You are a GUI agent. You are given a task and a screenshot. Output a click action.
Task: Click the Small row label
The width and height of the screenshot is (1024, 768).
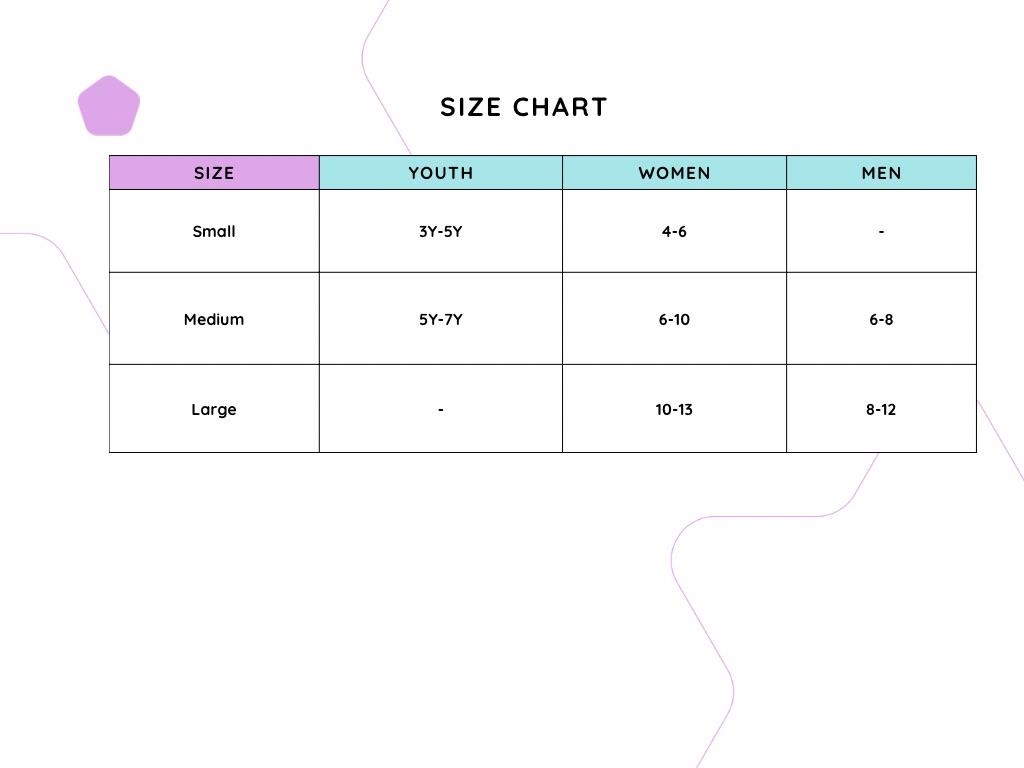(x=214, y=231)
